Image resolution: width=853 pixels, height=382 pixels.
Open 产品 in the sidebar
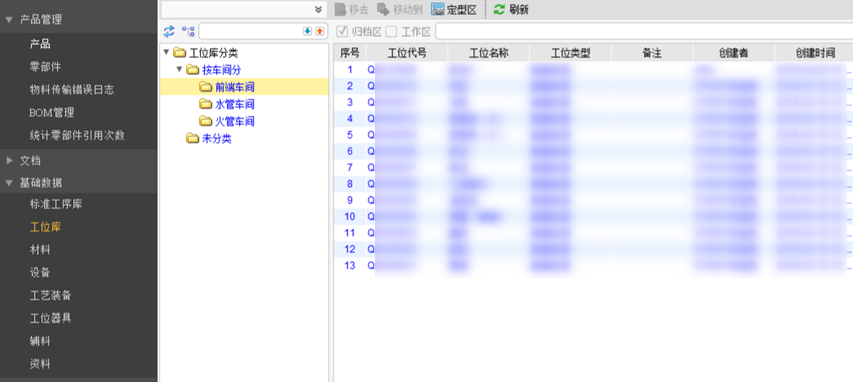[40, 44]
